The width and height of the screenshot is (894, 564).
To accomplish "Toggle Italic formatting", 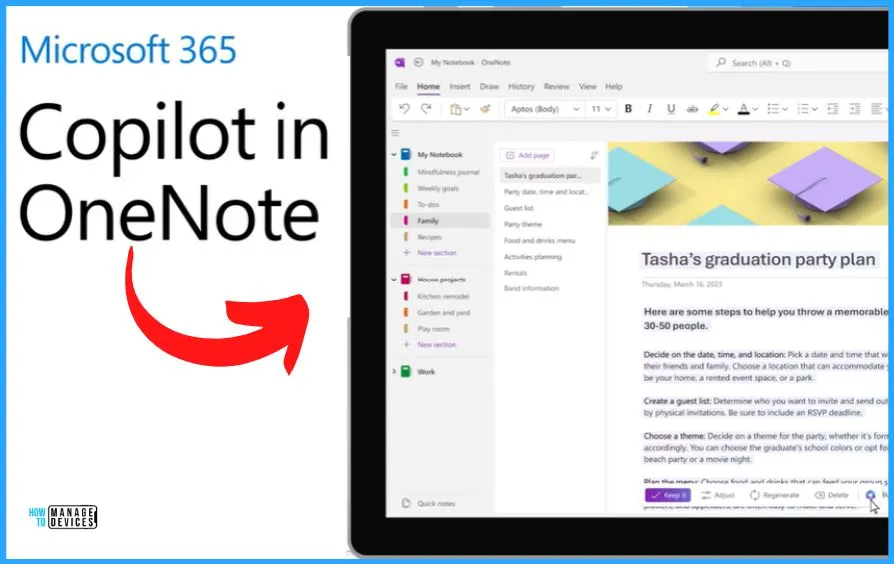I will (x=649, y=108).
